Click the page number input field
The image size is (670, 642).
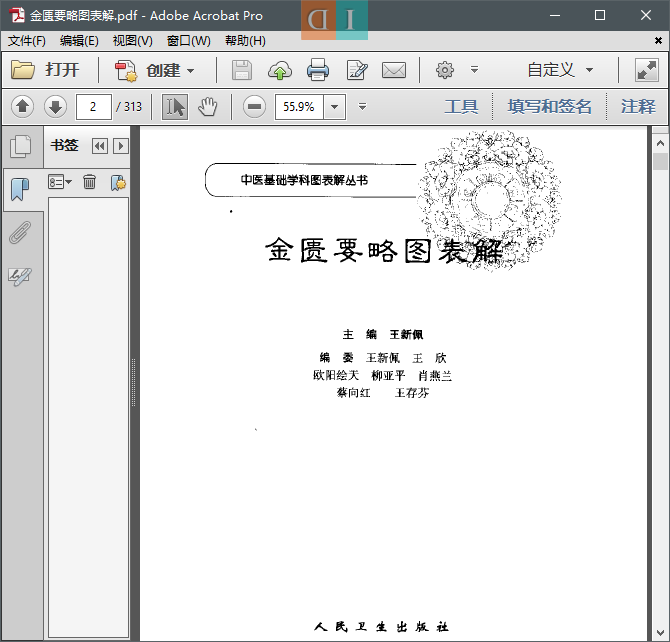[94, 106]
